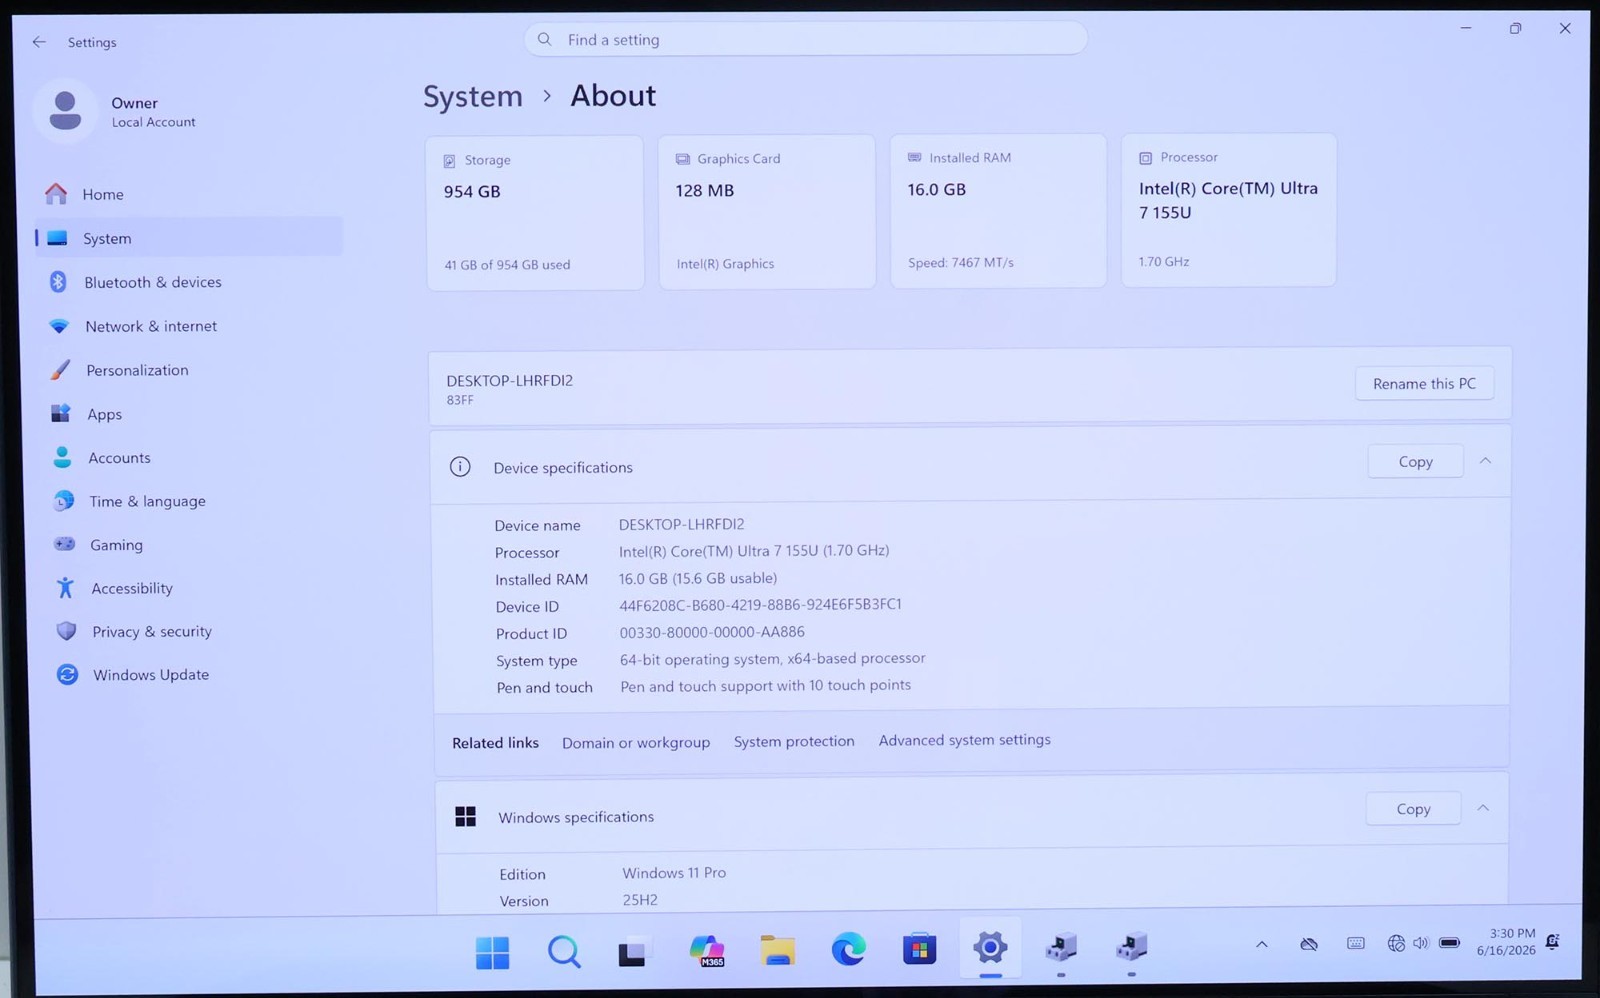
Task: Select the Accessibility figure icon
Action: point(65,588)
